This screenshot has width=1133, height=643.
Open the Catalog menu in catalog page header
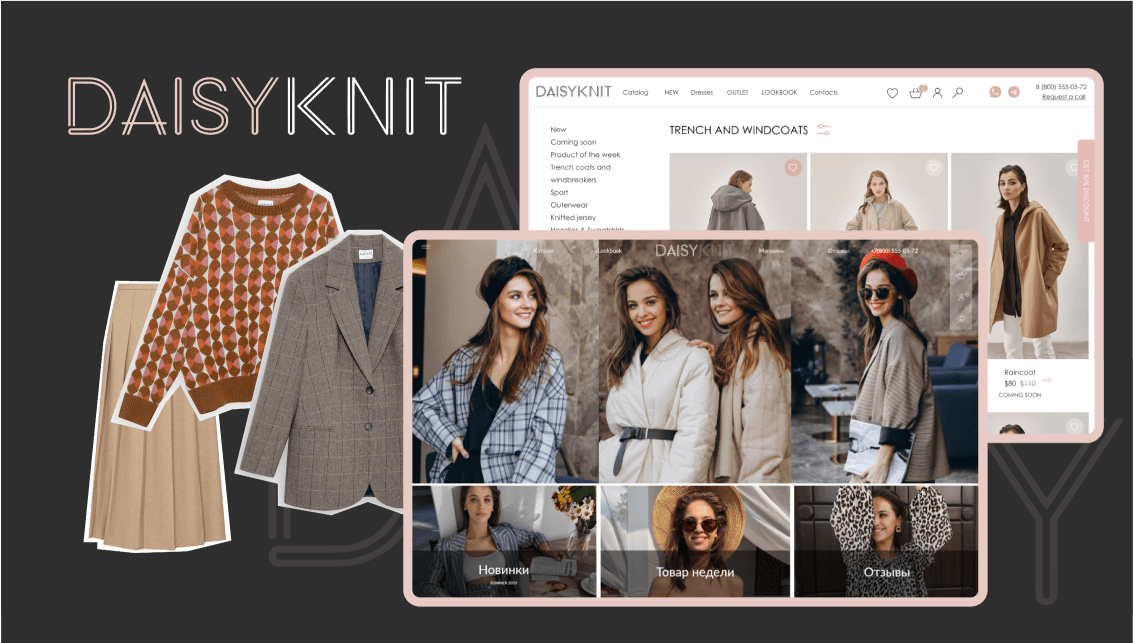pos(635,92)
